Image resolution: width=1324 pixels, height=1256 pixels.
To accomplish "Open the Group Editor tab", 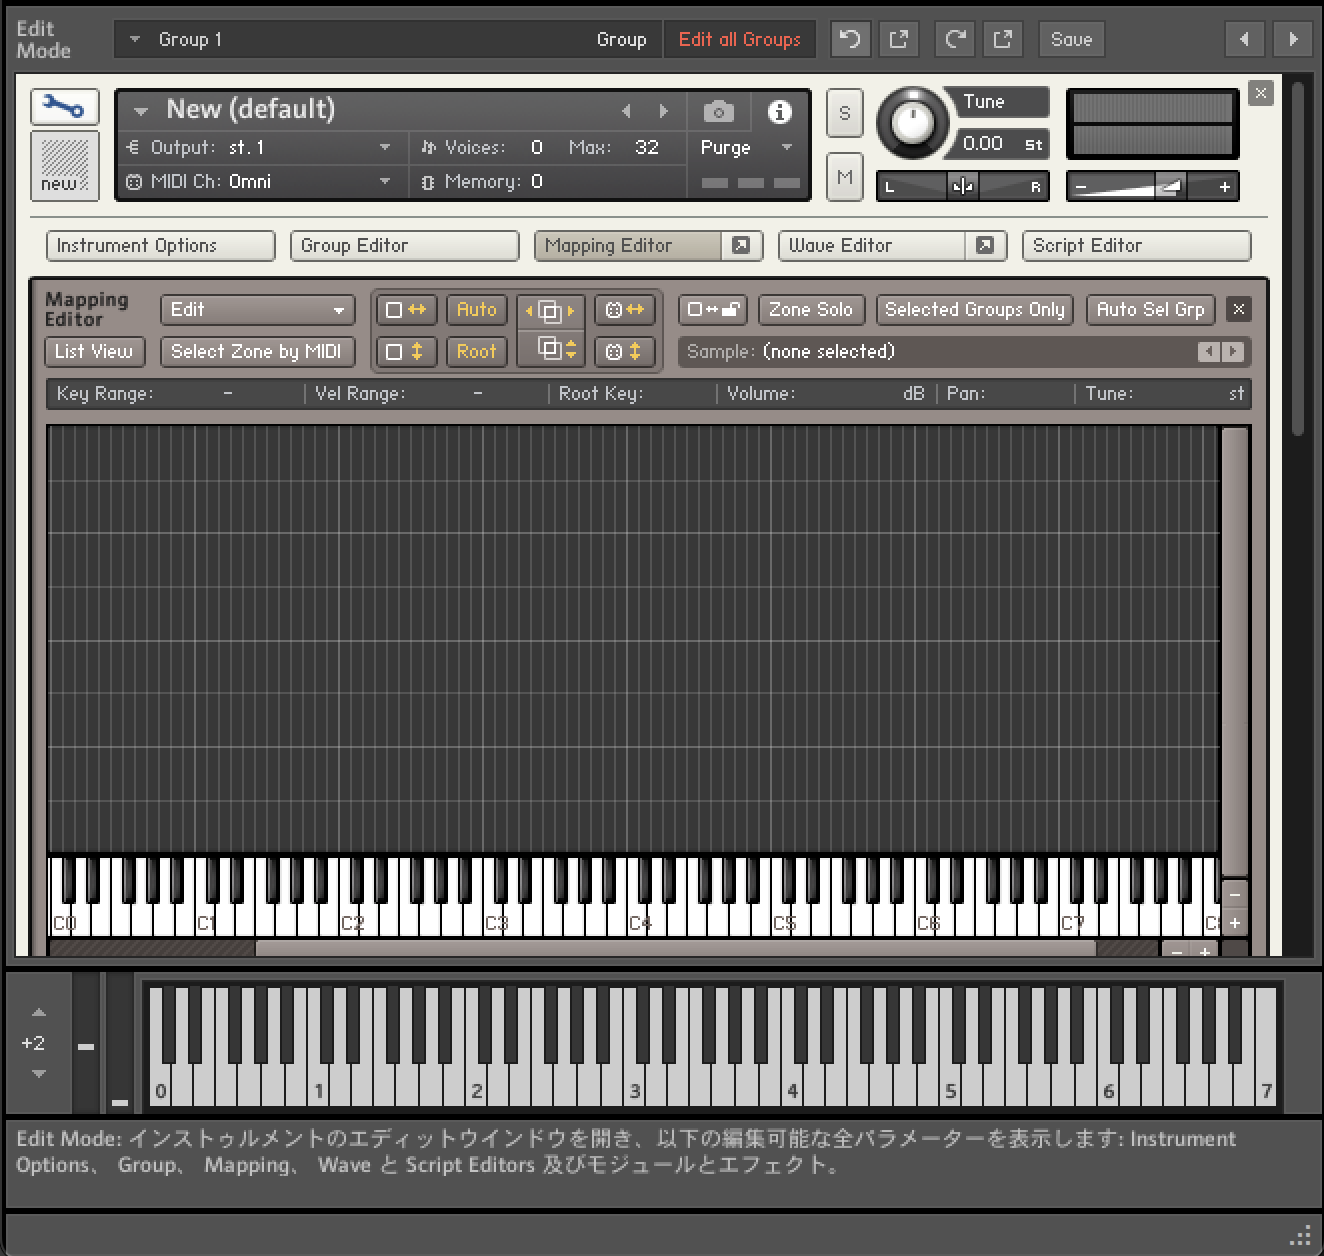I will click(x=405, y=246).
